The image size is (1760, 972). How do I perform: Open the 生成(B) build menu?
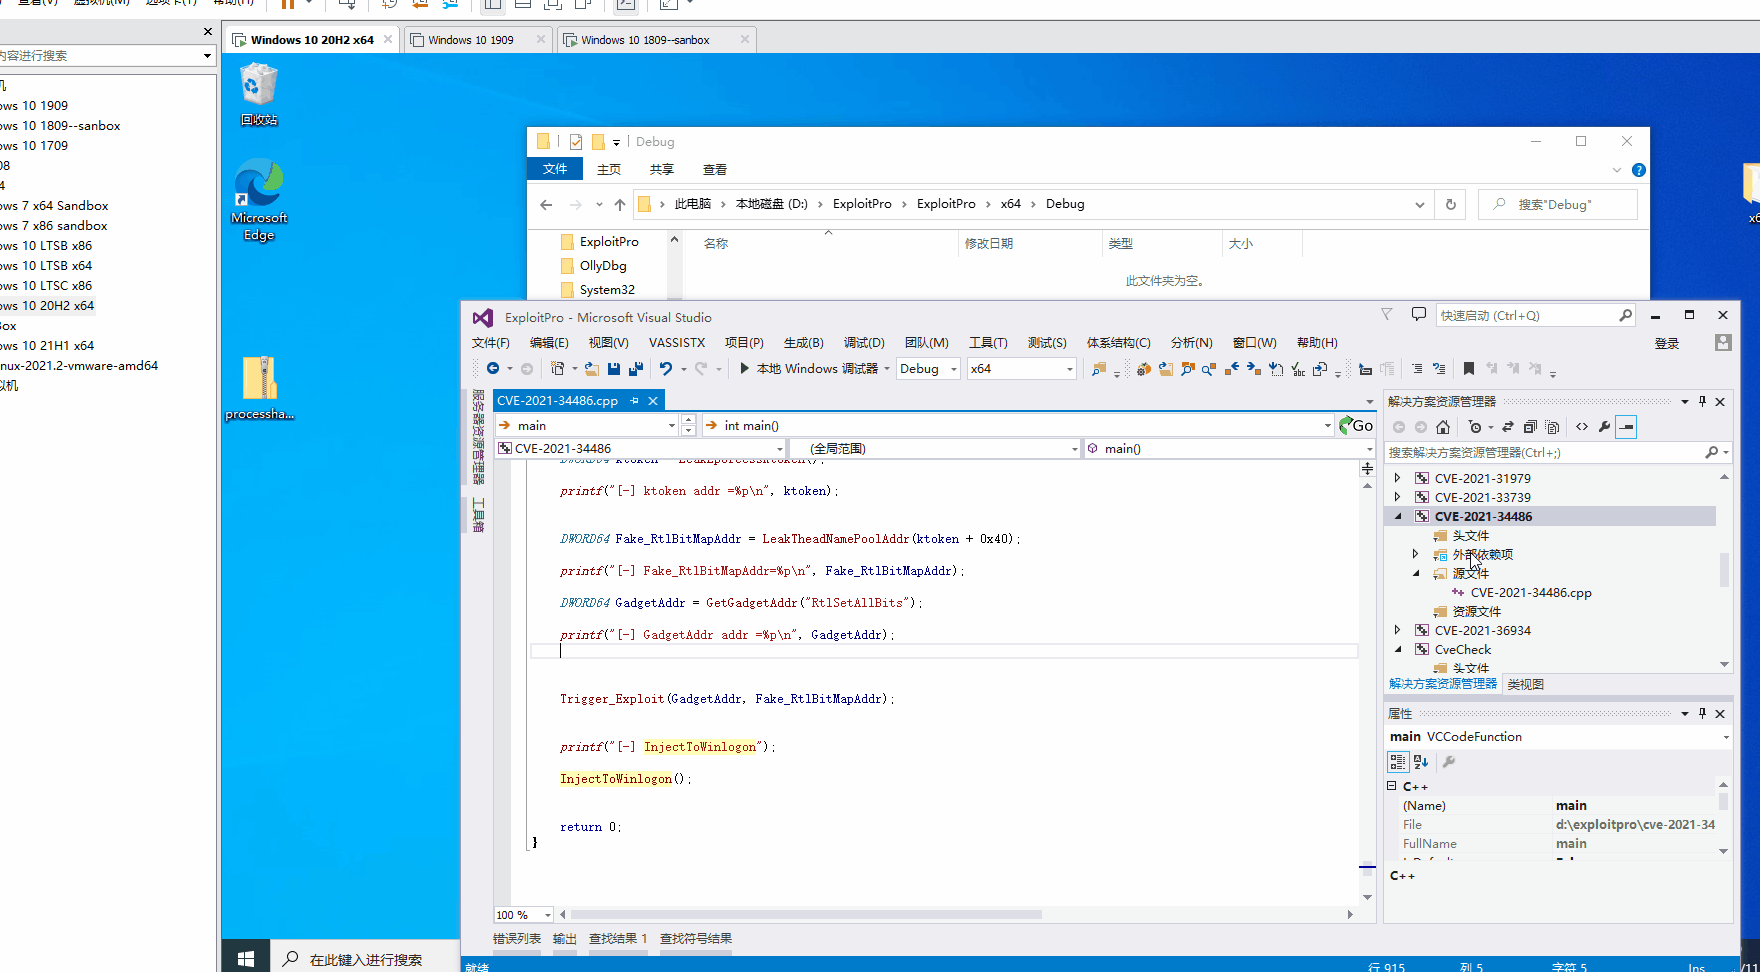click(x=804, y=343)
